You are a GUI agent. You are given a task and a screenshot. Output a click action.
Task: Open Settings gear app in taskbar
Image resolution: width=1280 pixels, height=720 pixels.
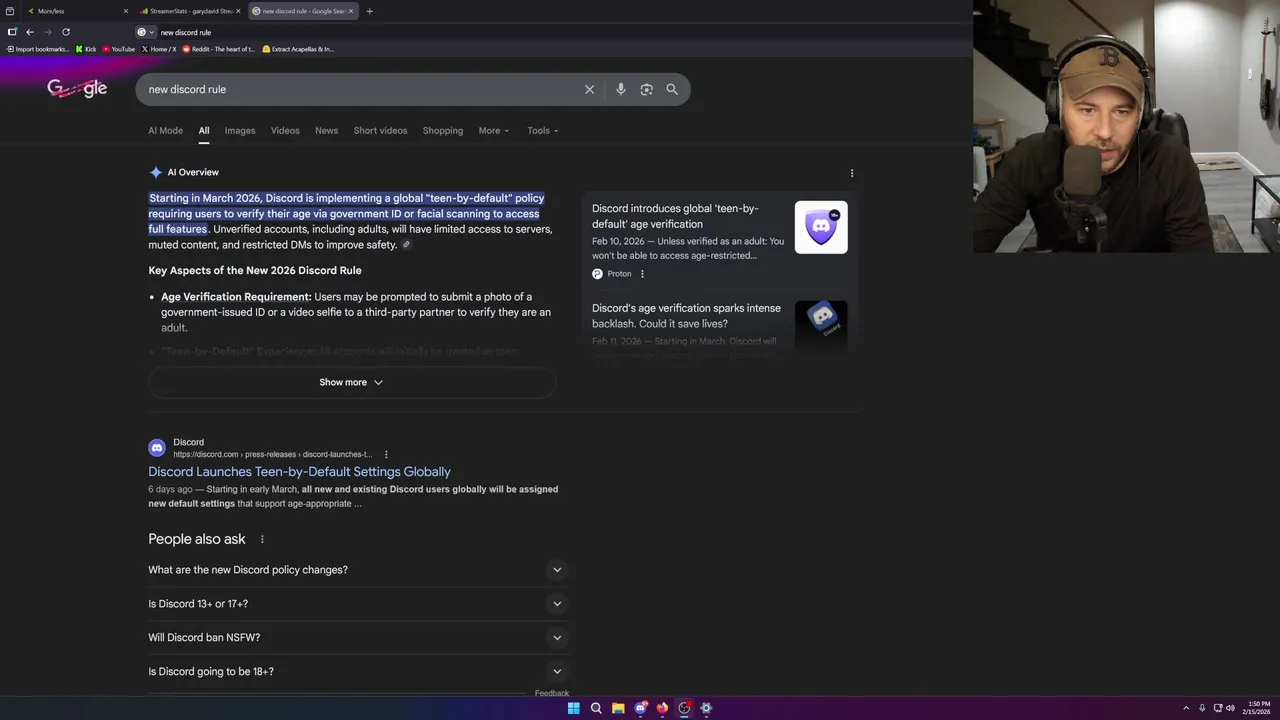click(x=706, y=708)
